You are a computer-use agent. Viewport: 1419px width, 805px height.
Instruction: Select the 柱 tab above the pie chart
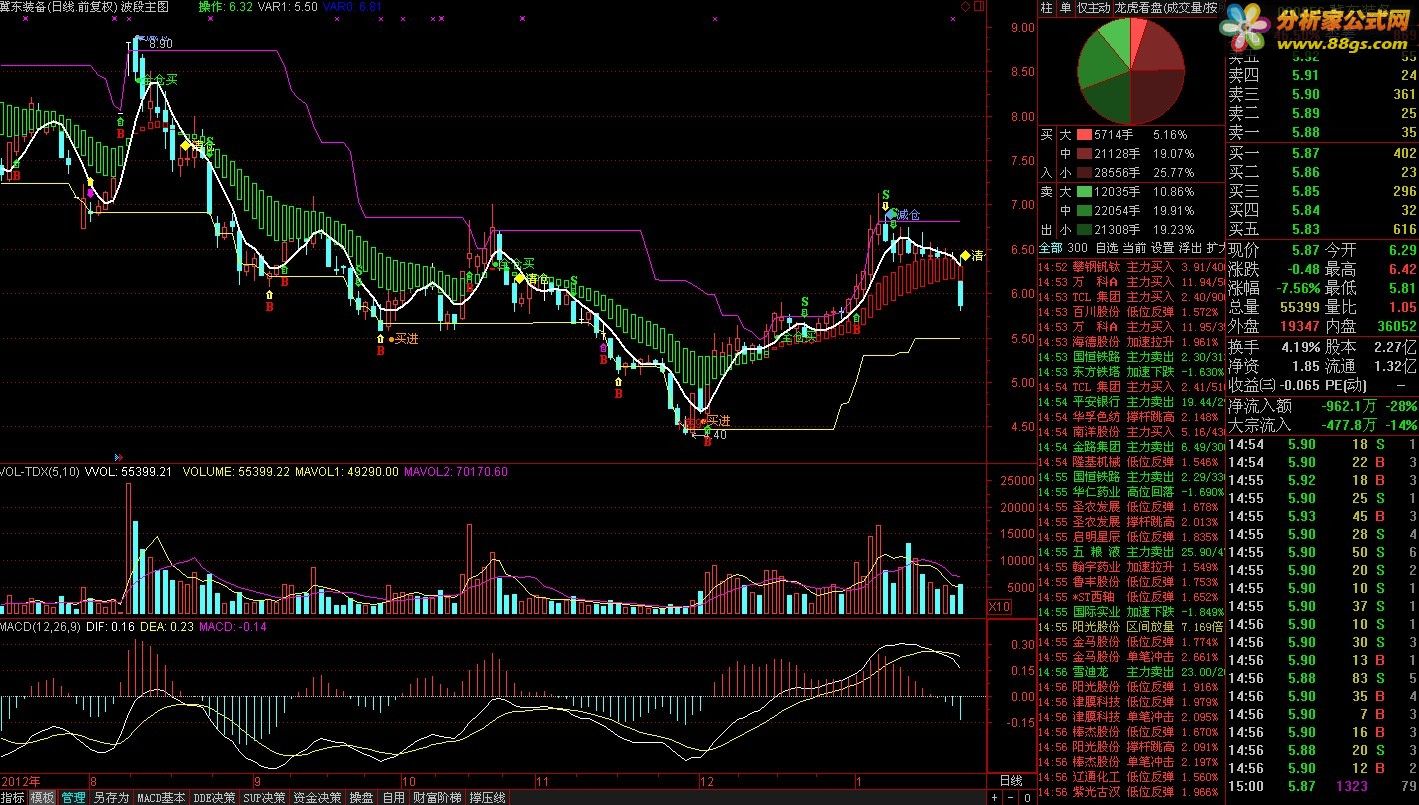pos(1047,7)
